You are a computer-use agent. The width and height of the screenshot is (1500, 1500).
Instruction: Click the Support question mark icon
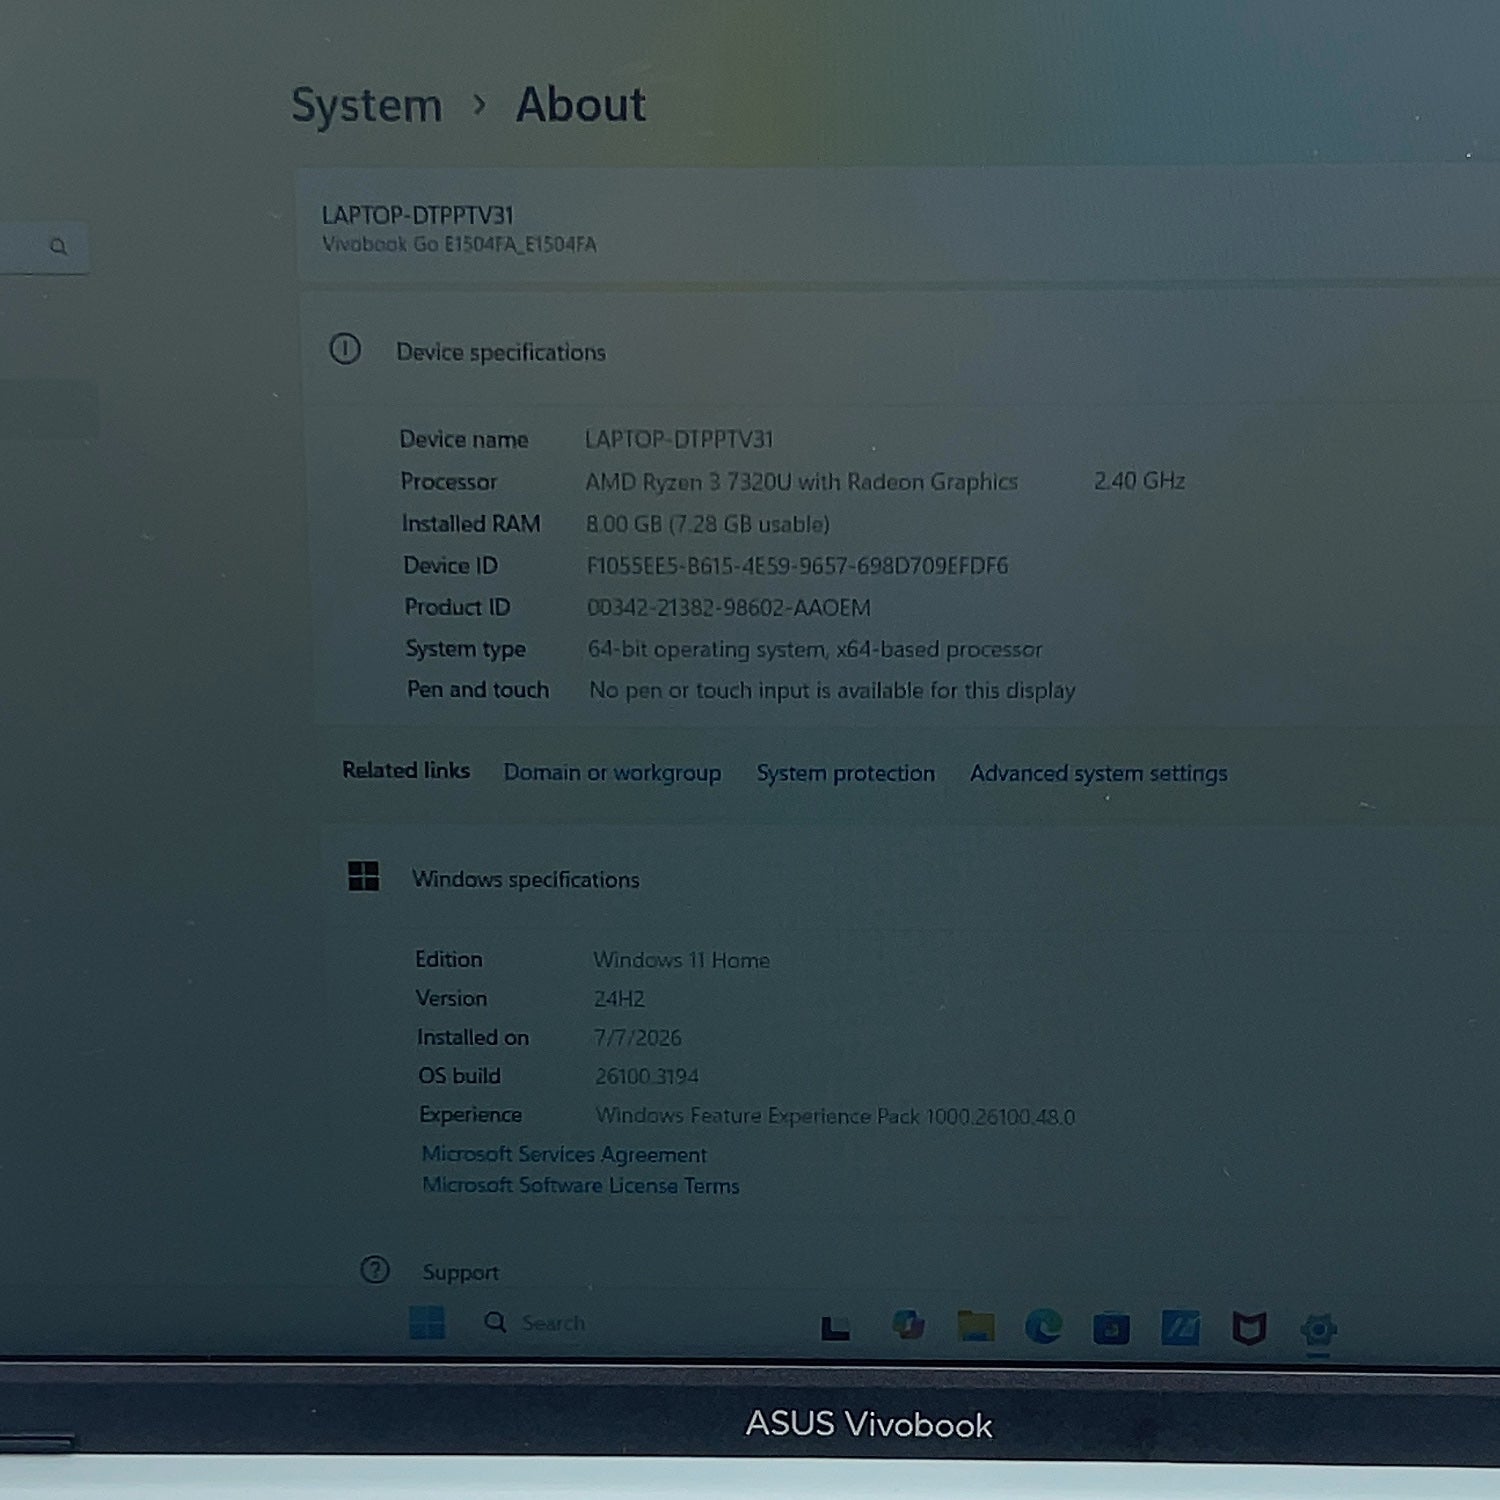click(x=375, y=1270)
